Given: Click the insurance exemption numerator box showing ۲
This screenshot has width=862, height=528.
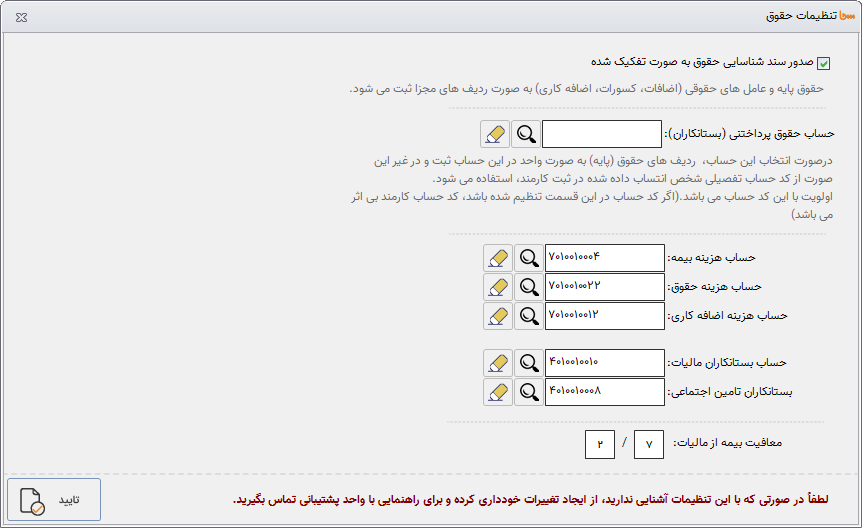Looking at the screenshot, I should pyautogui.click(x=600, y=444).
